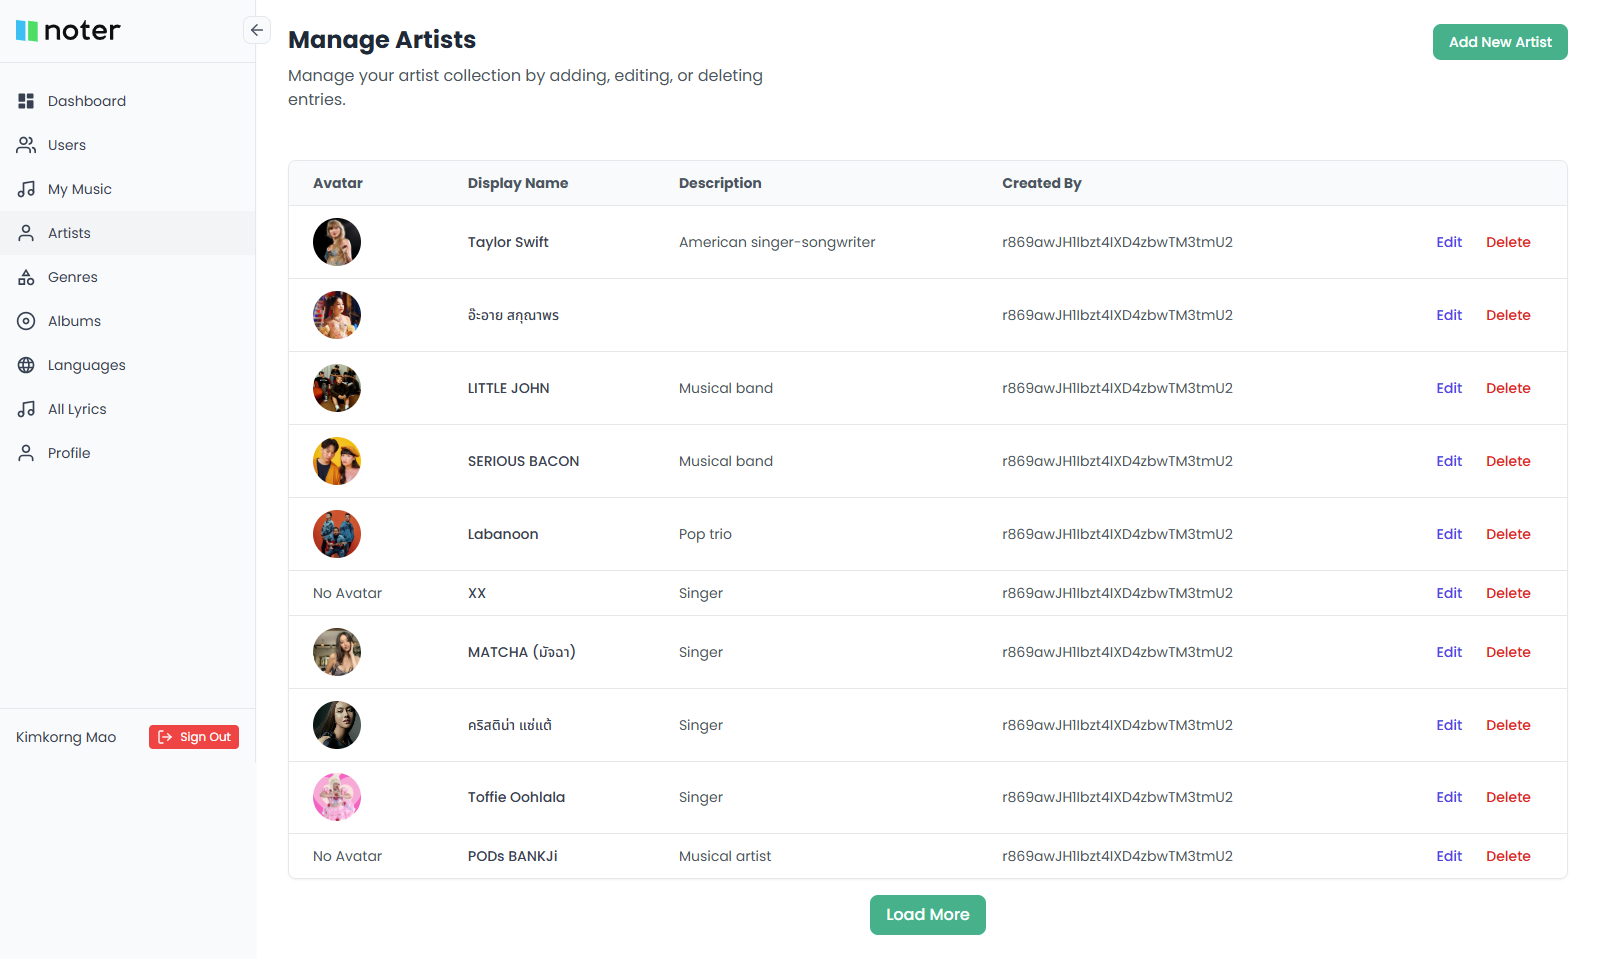Click the Albums disc icon
Screen dimensions: 1600x960
26,321
